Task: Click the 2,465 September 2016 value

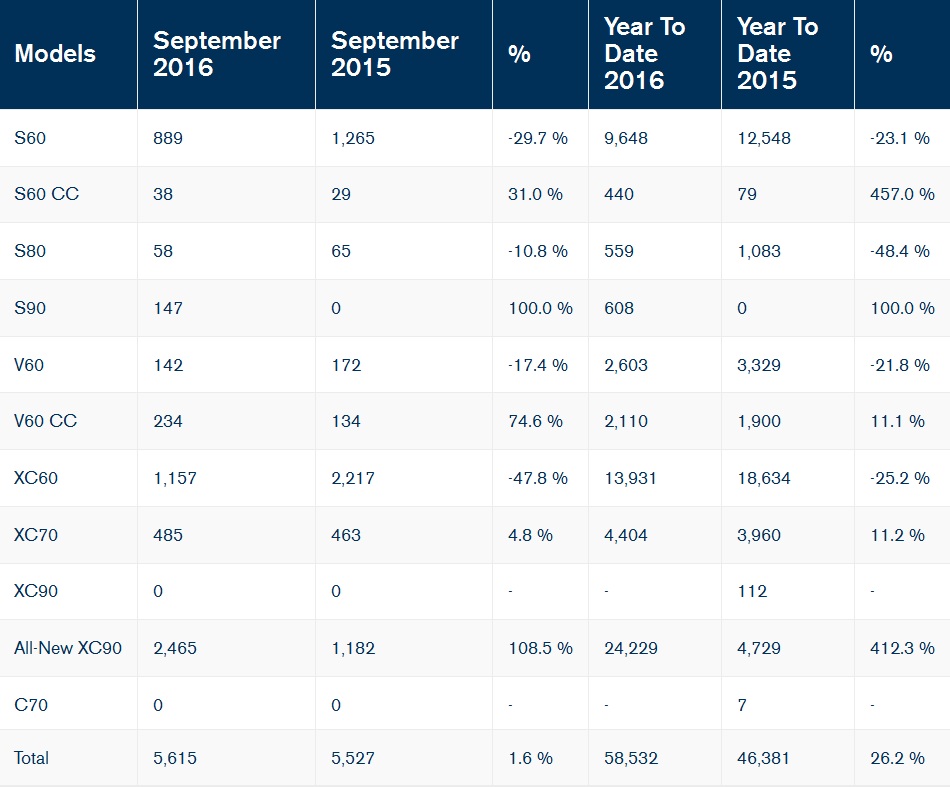Action: click(175, 648)
